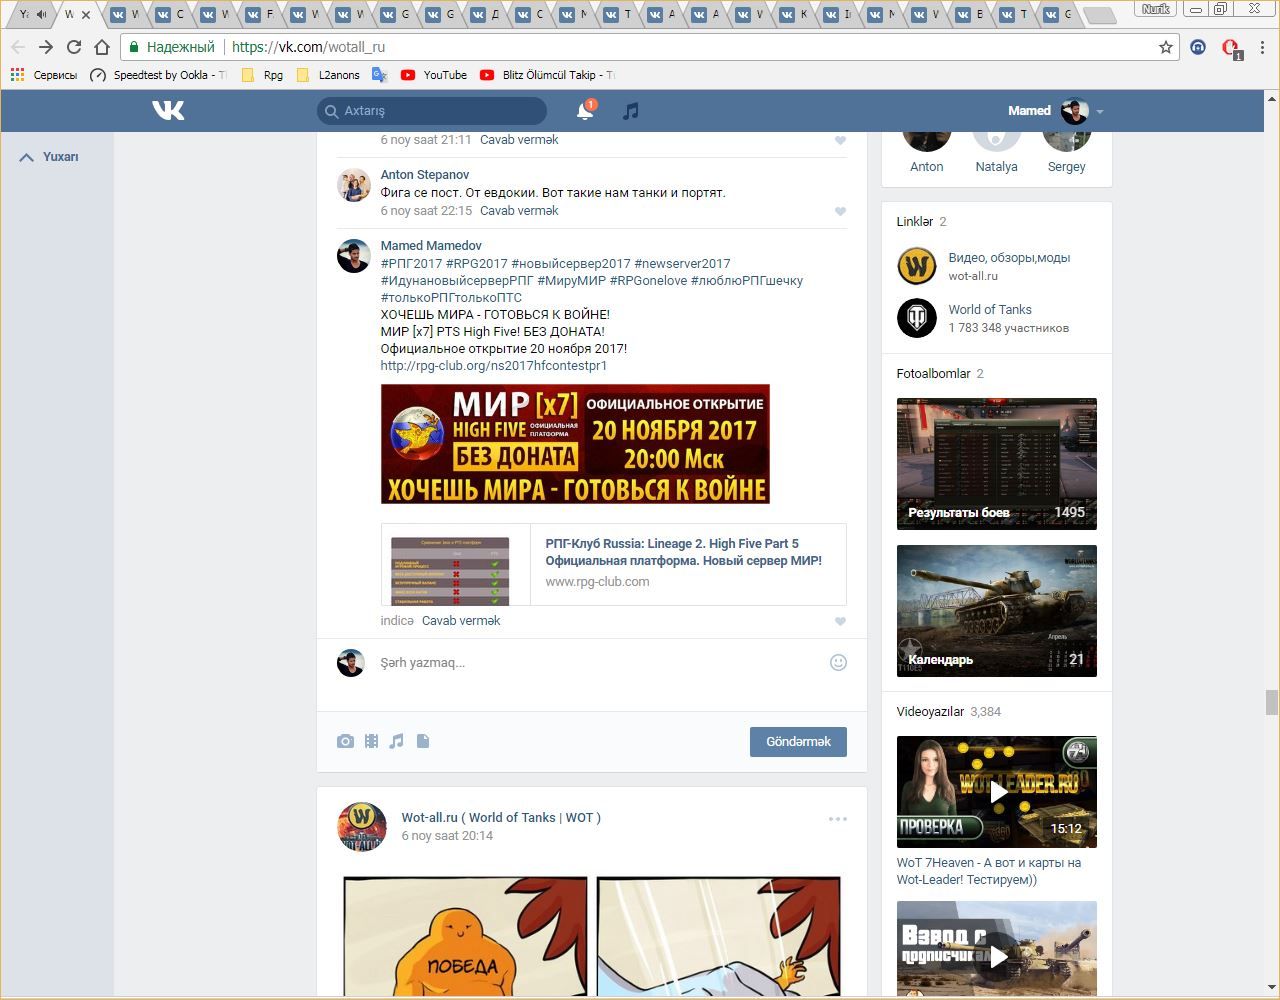Screen dimensions: 1280x1000
Task: Play WoT 7Heaven video thumbnail
Action: [996, 792]
